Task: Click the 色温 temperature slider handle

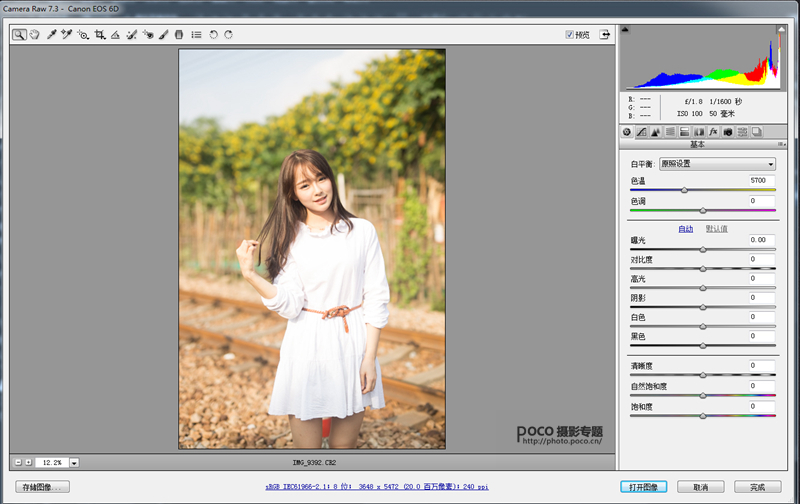Action: tap(684, 190)
